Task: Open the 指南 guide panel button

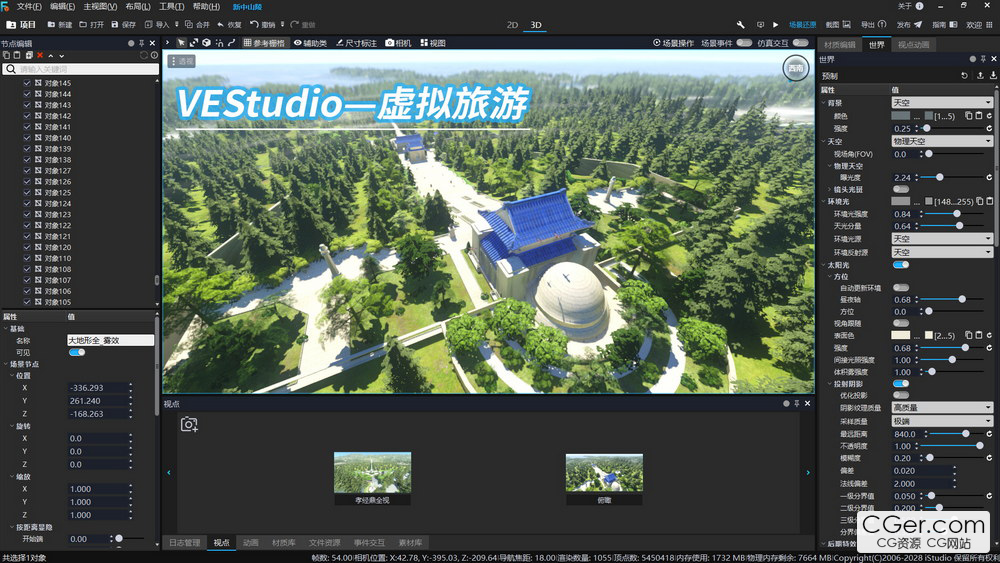Action: point(945,25)
